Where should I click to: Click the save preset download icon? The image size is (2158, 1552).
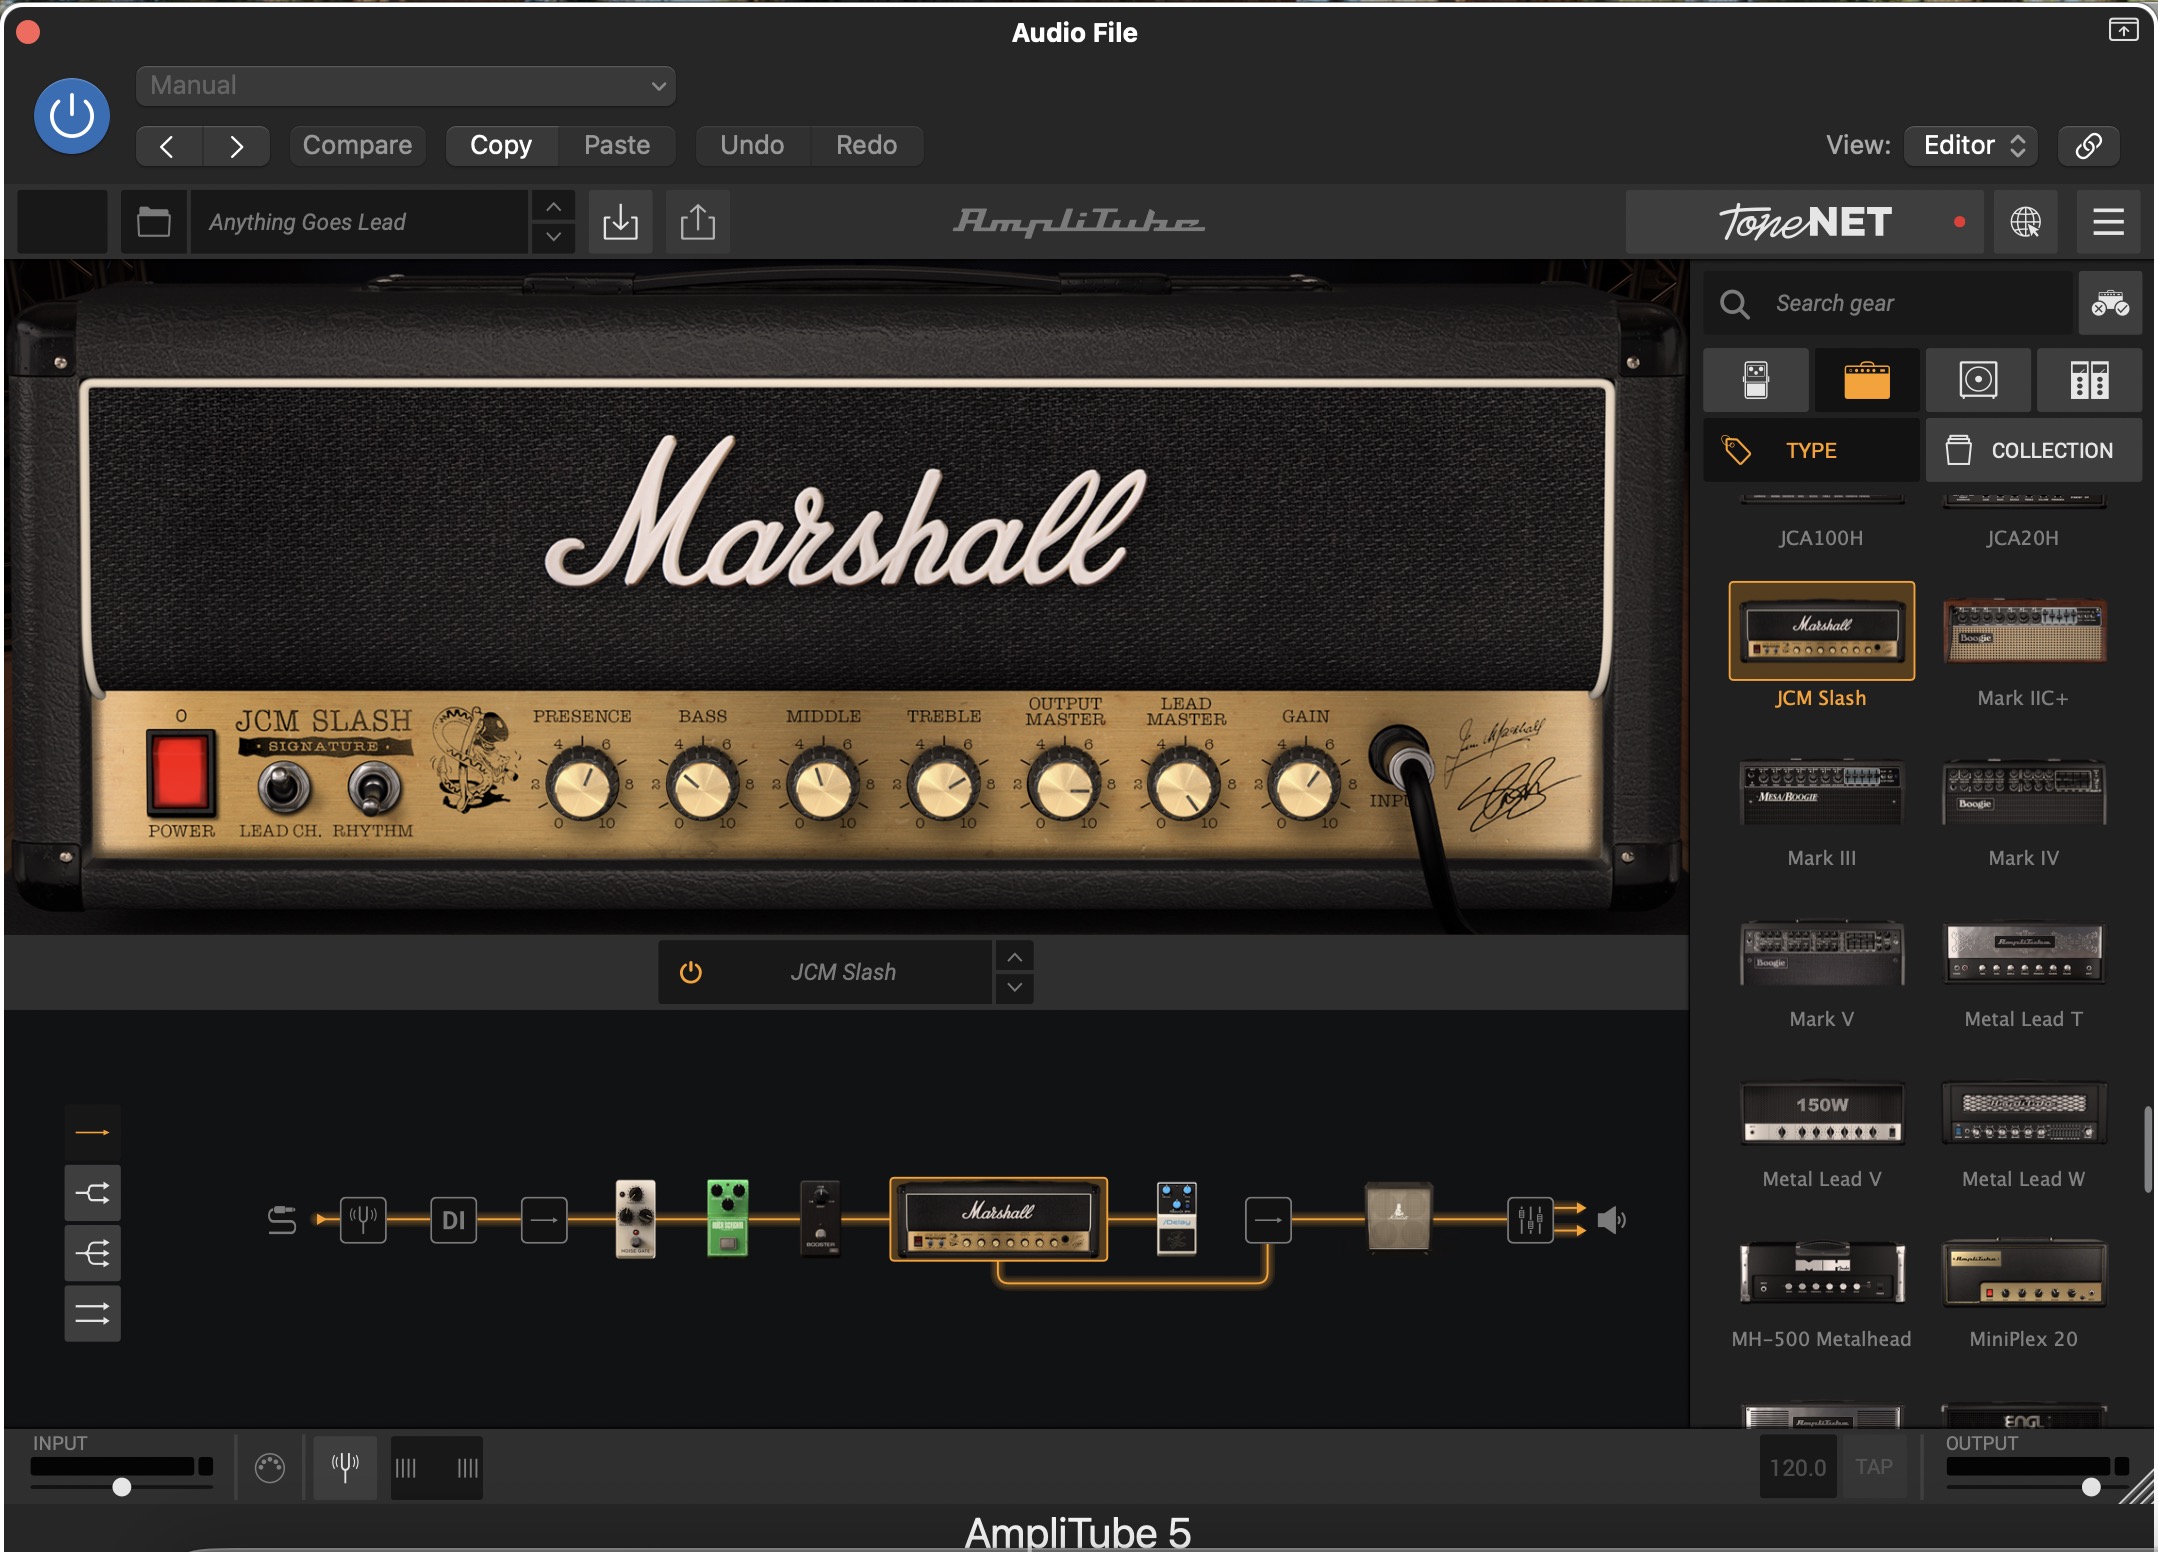(620, 222)
